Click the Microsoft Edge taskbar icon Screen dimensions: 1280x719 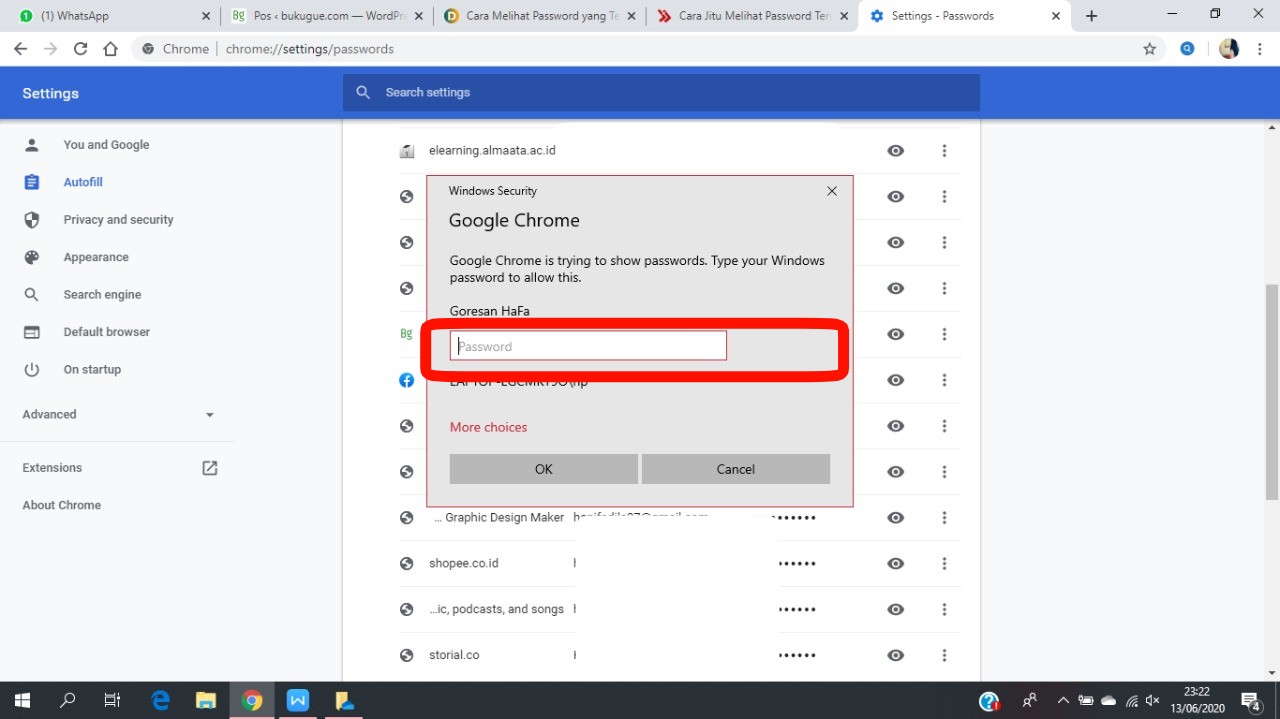160,700
